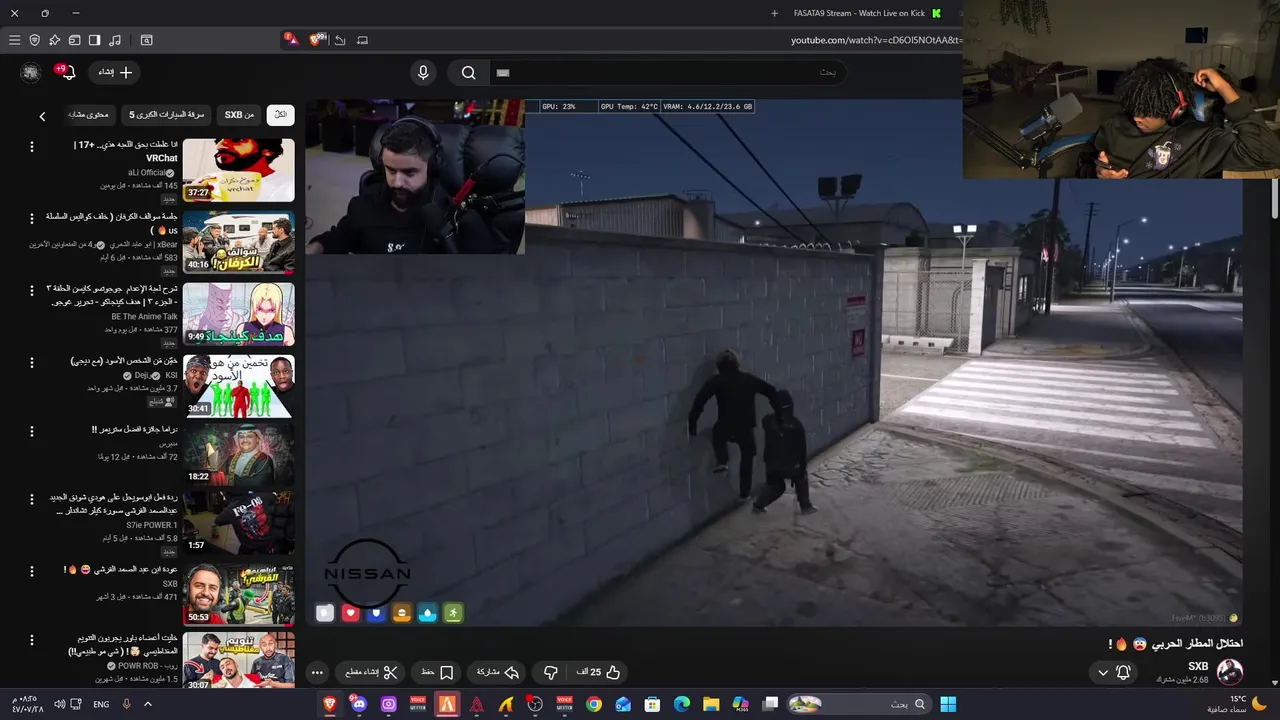
Task: Open the SXB channel avatar
Action: click(1230, 672)
